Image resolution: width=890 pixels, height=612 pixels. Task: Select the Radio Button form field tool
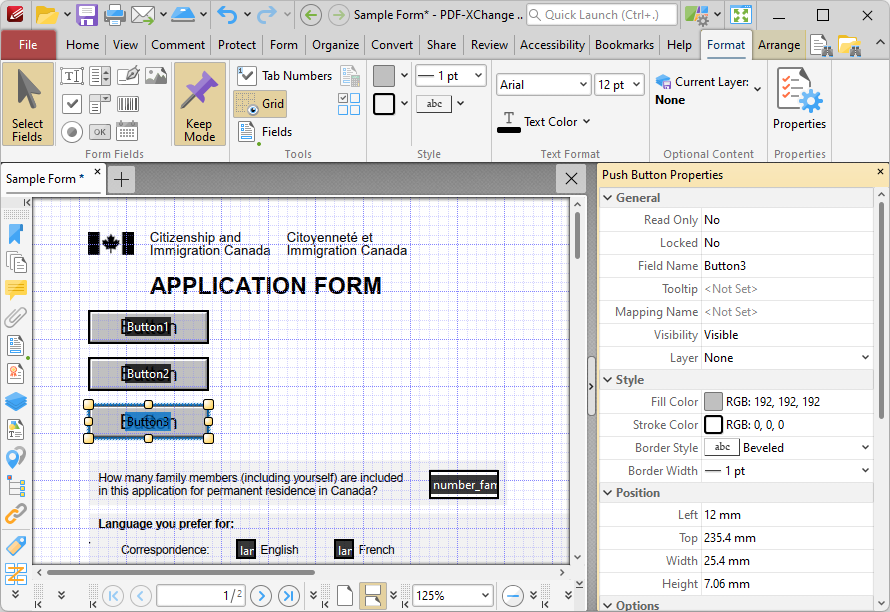(72, 132)
